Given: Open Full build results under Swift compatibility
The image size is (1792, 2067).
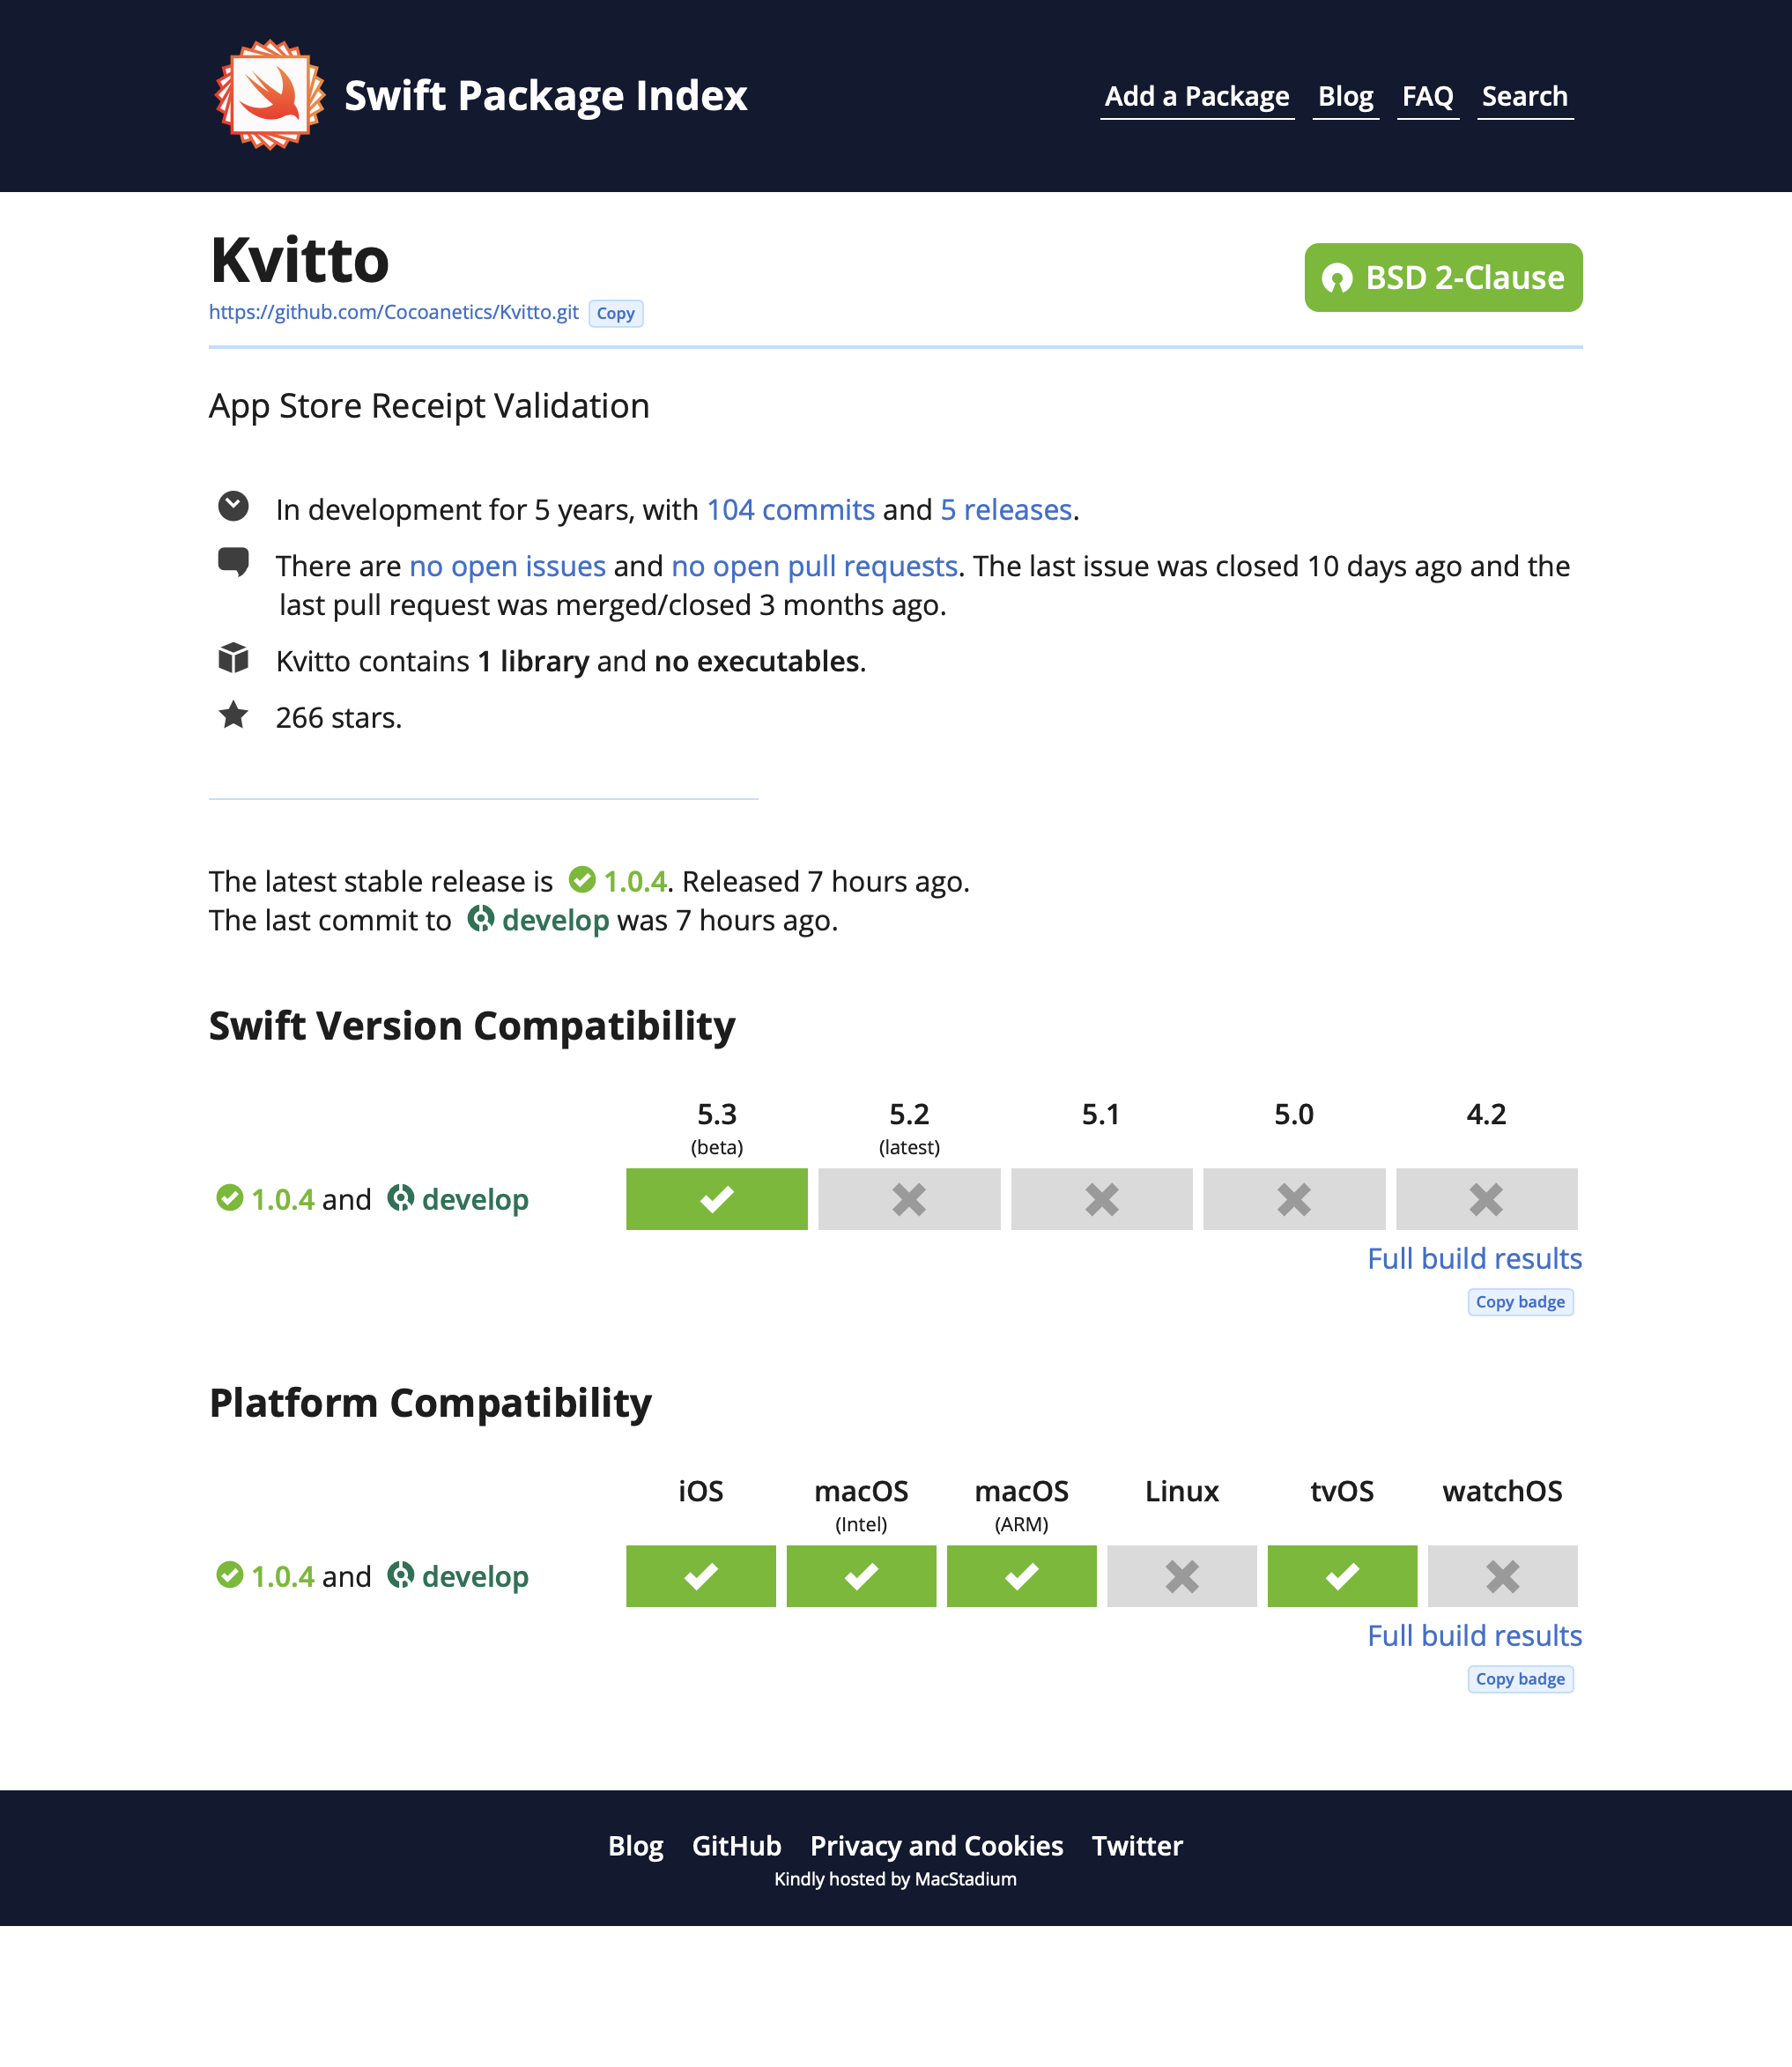Looking at the screenshot, I should pyautogui.click(x=1475, y=1258).
